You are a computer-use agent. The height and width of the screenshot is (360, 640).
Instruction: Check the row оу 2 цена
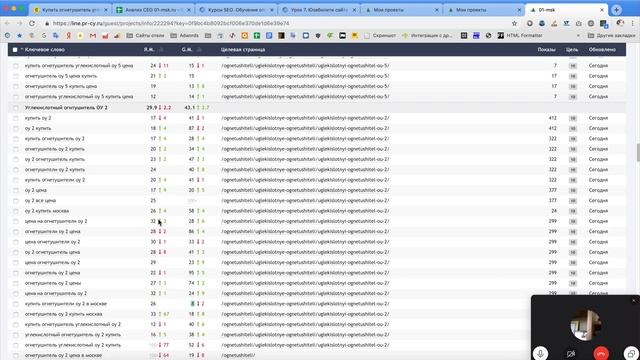click(16, 190)
